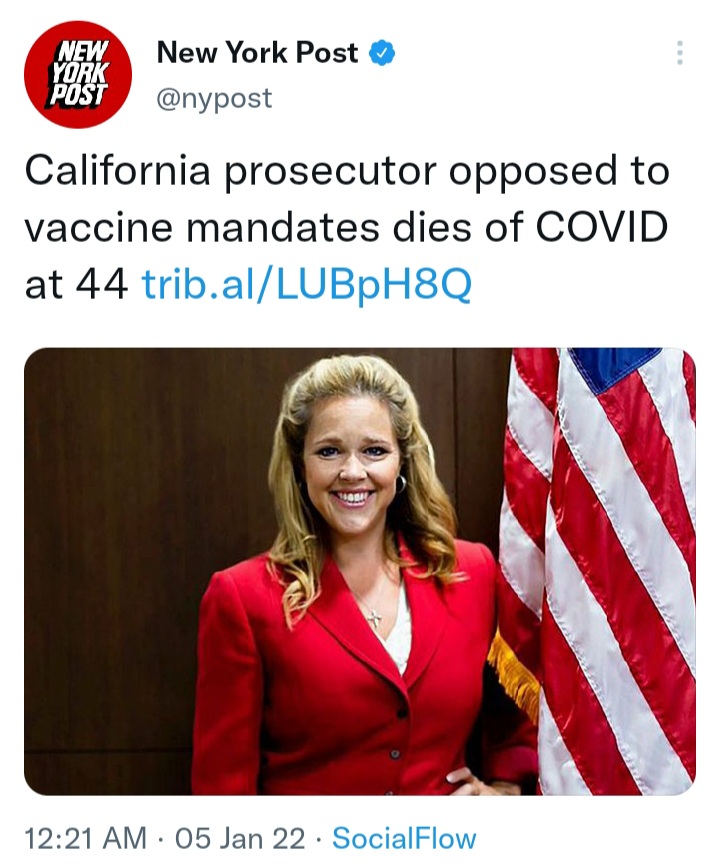Click the blue verified badge
Image resolution: width=720 pixels, height=867 pixels.
(383, 54)
